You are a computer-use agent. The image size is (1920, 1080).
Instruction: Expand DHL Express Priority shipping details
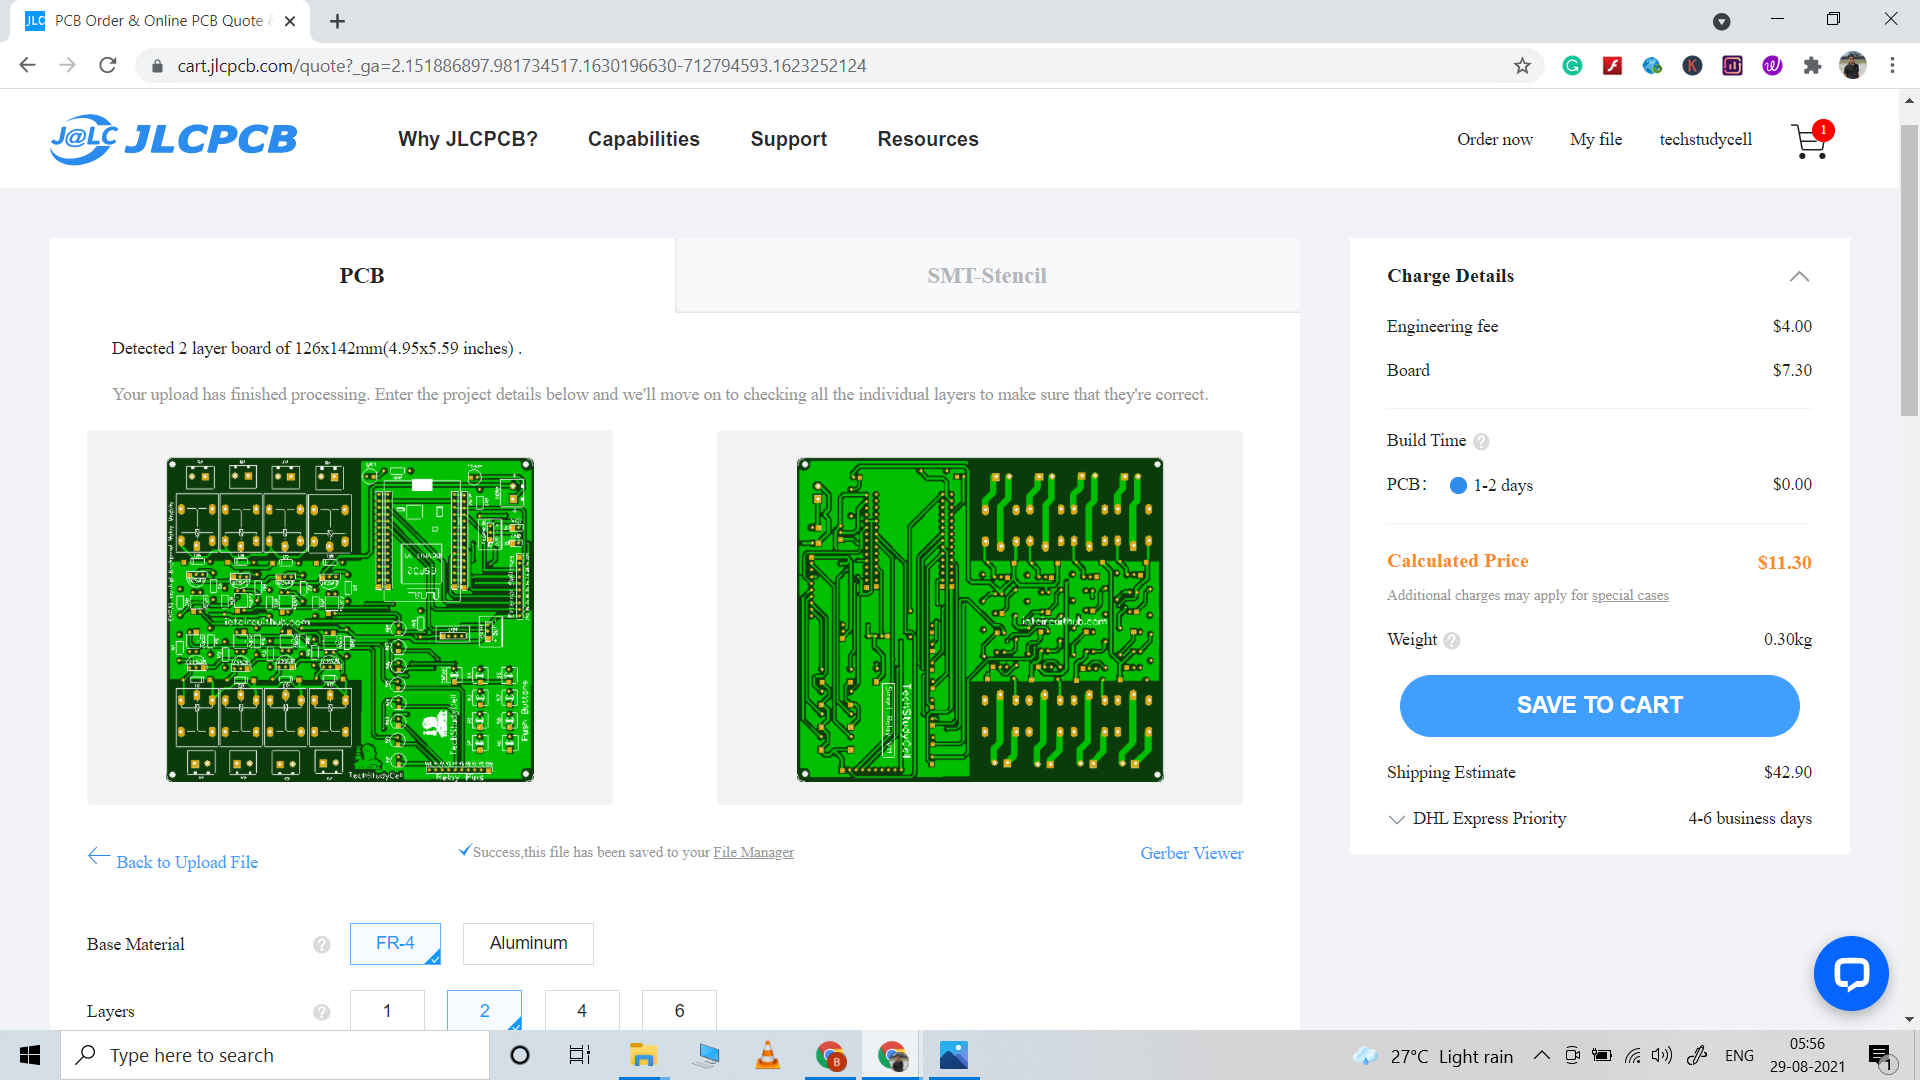tap(1396, 819)
